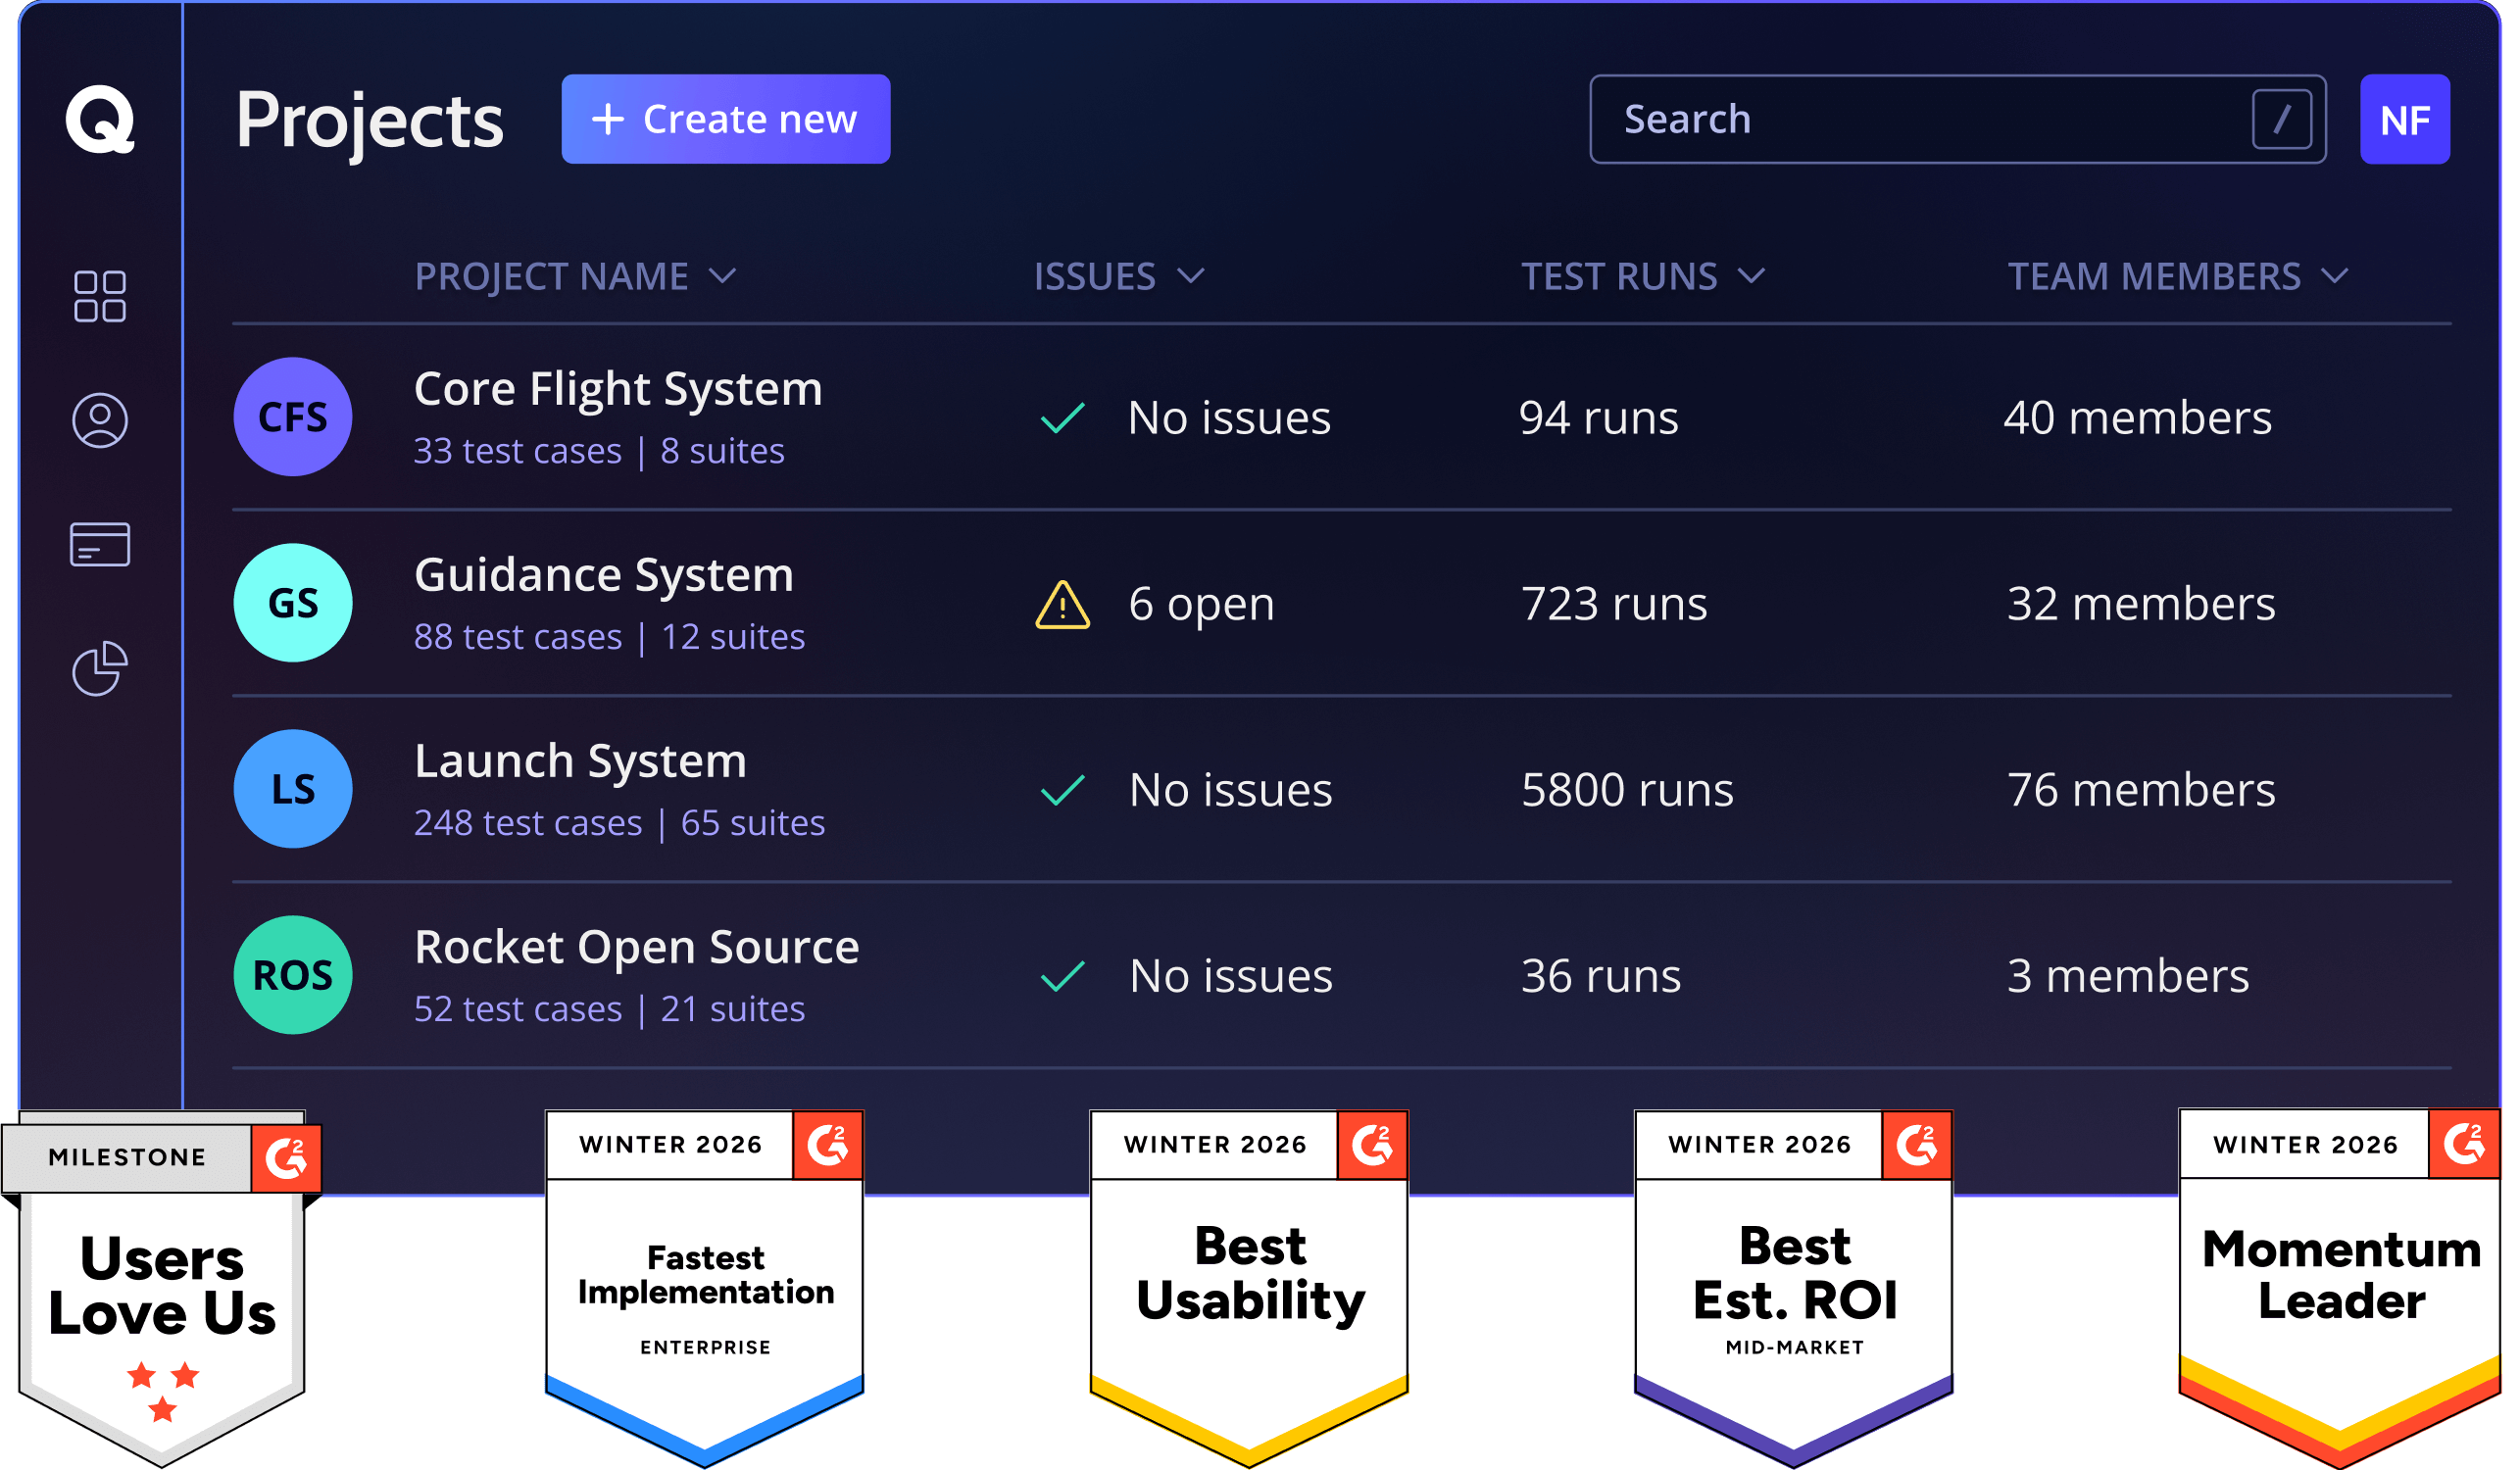
Task: Open the Rocket Open Source project
Action: click(636, 947)
